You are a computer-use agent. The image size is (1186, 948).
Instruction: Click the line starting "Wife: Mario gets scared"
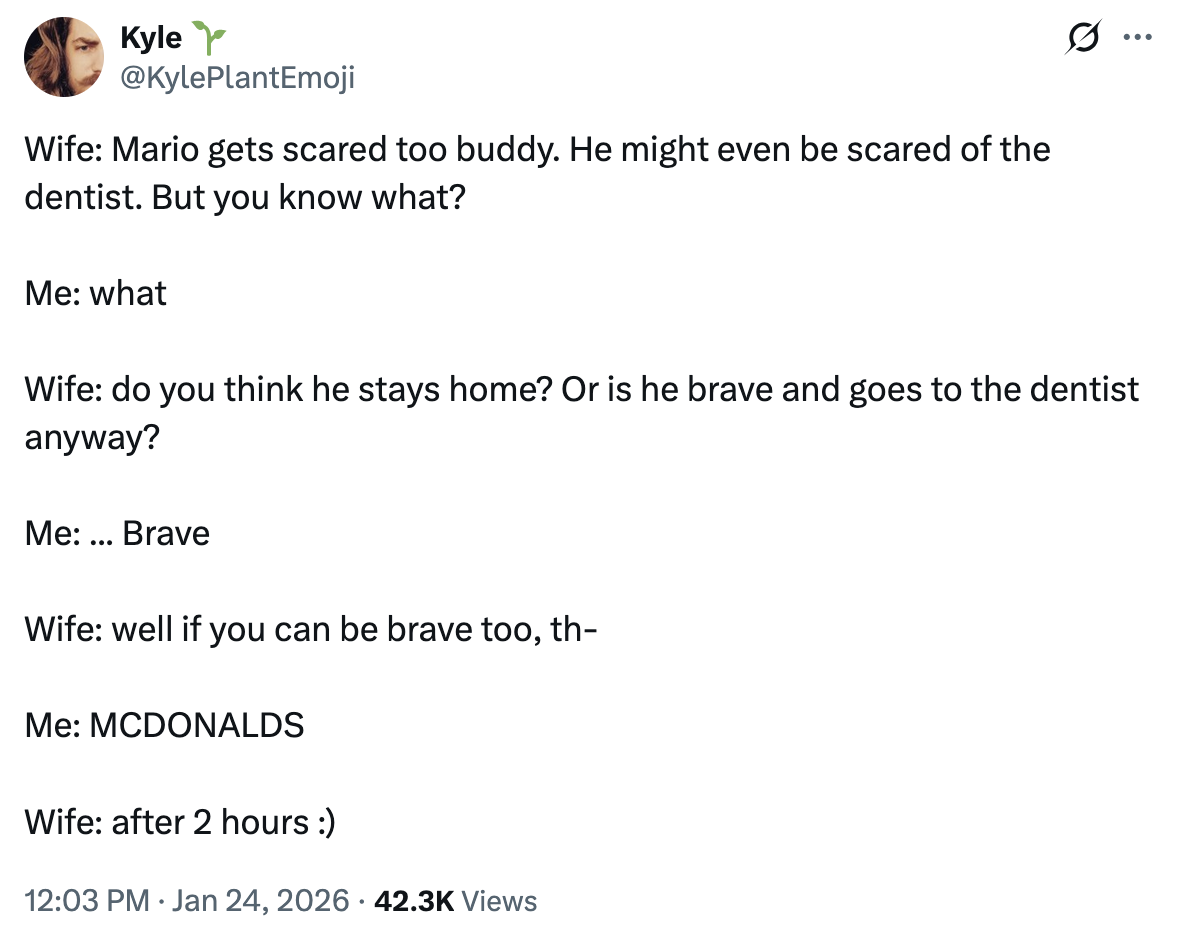400,150
